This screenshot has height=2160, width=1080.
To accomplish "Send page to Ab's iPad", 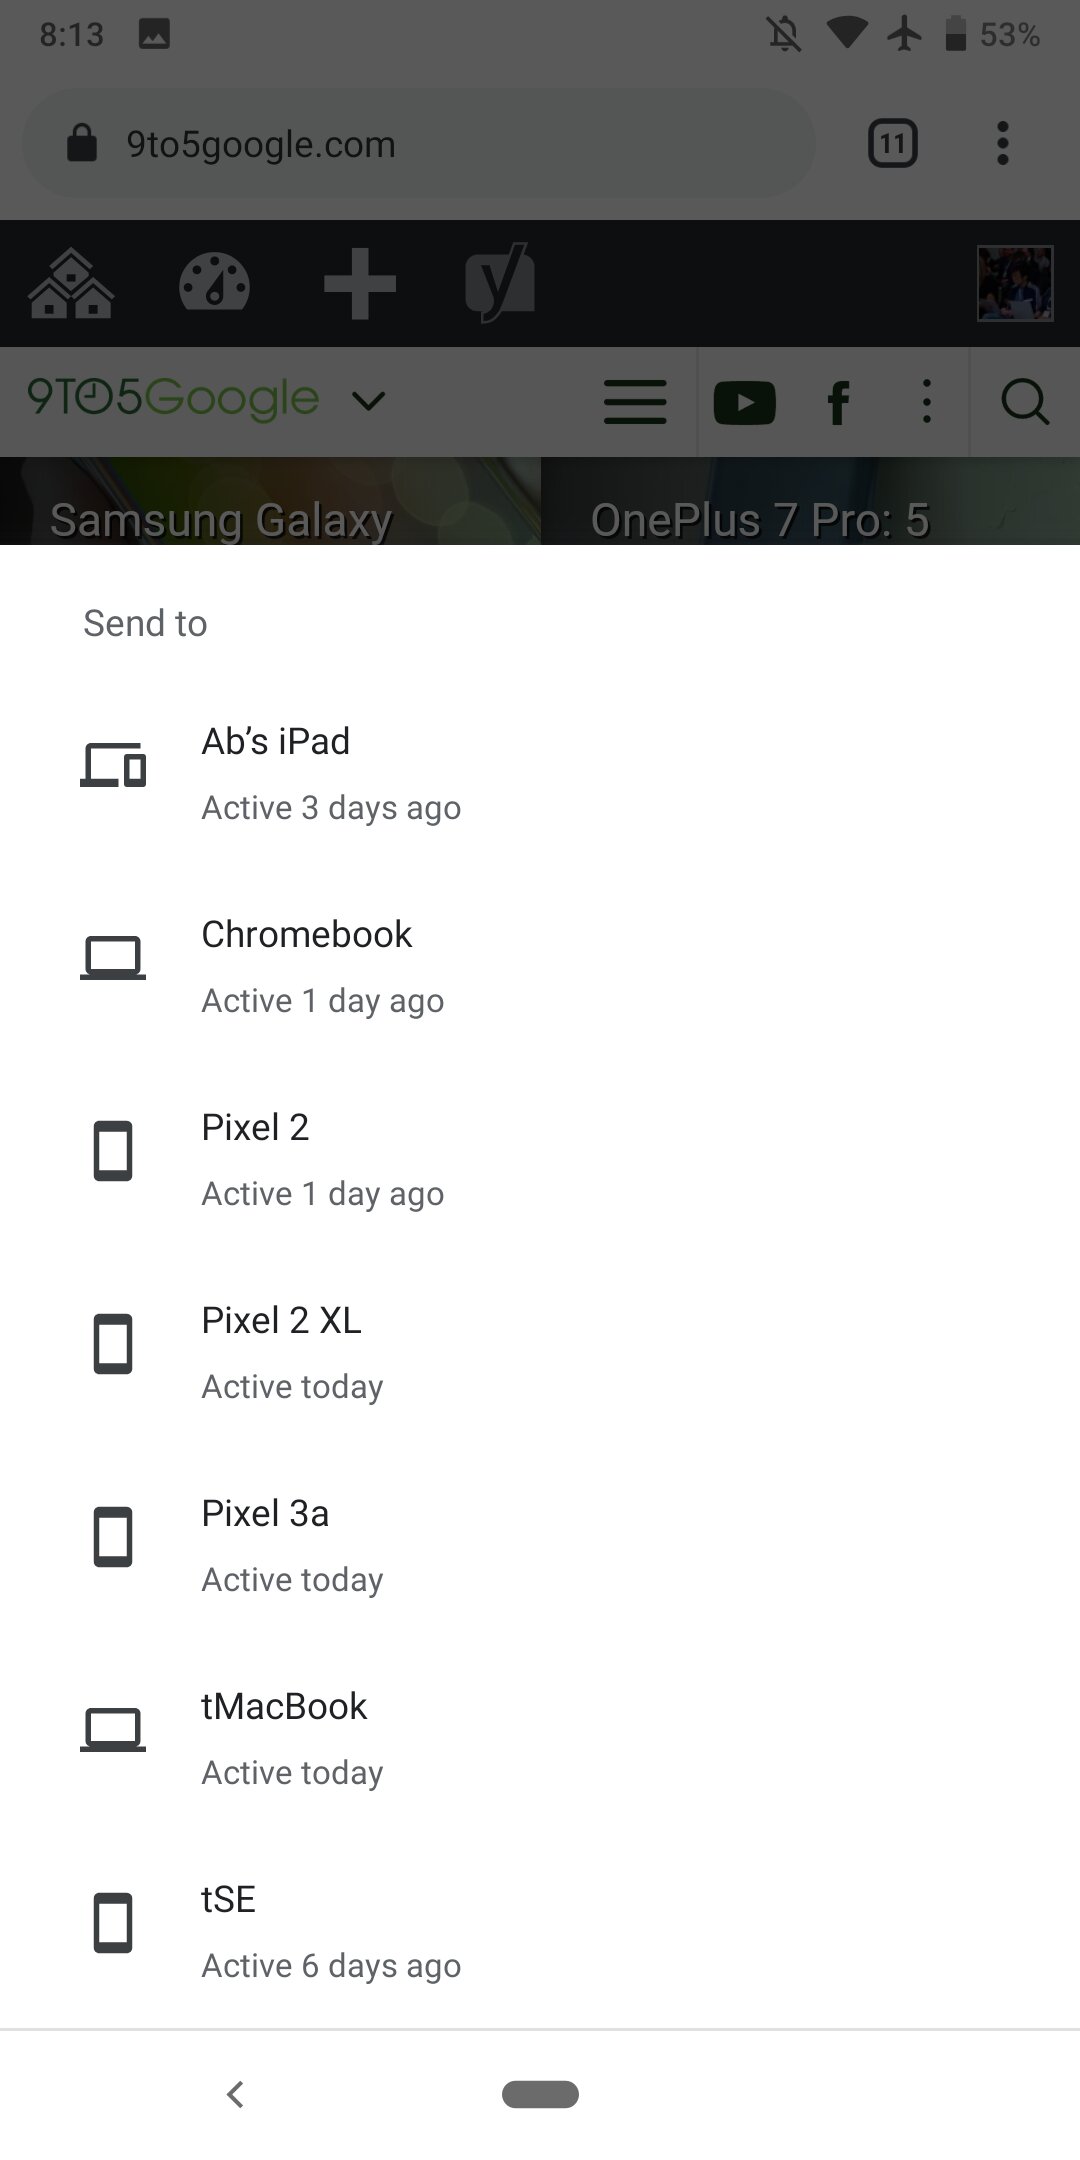I will click(540, 773).
